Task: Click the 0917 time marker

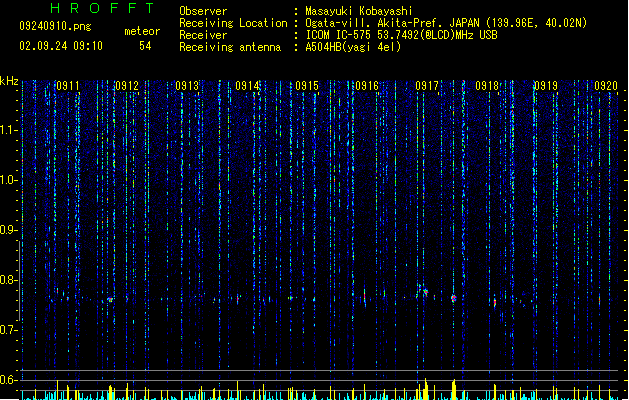Action: point(427,86)
